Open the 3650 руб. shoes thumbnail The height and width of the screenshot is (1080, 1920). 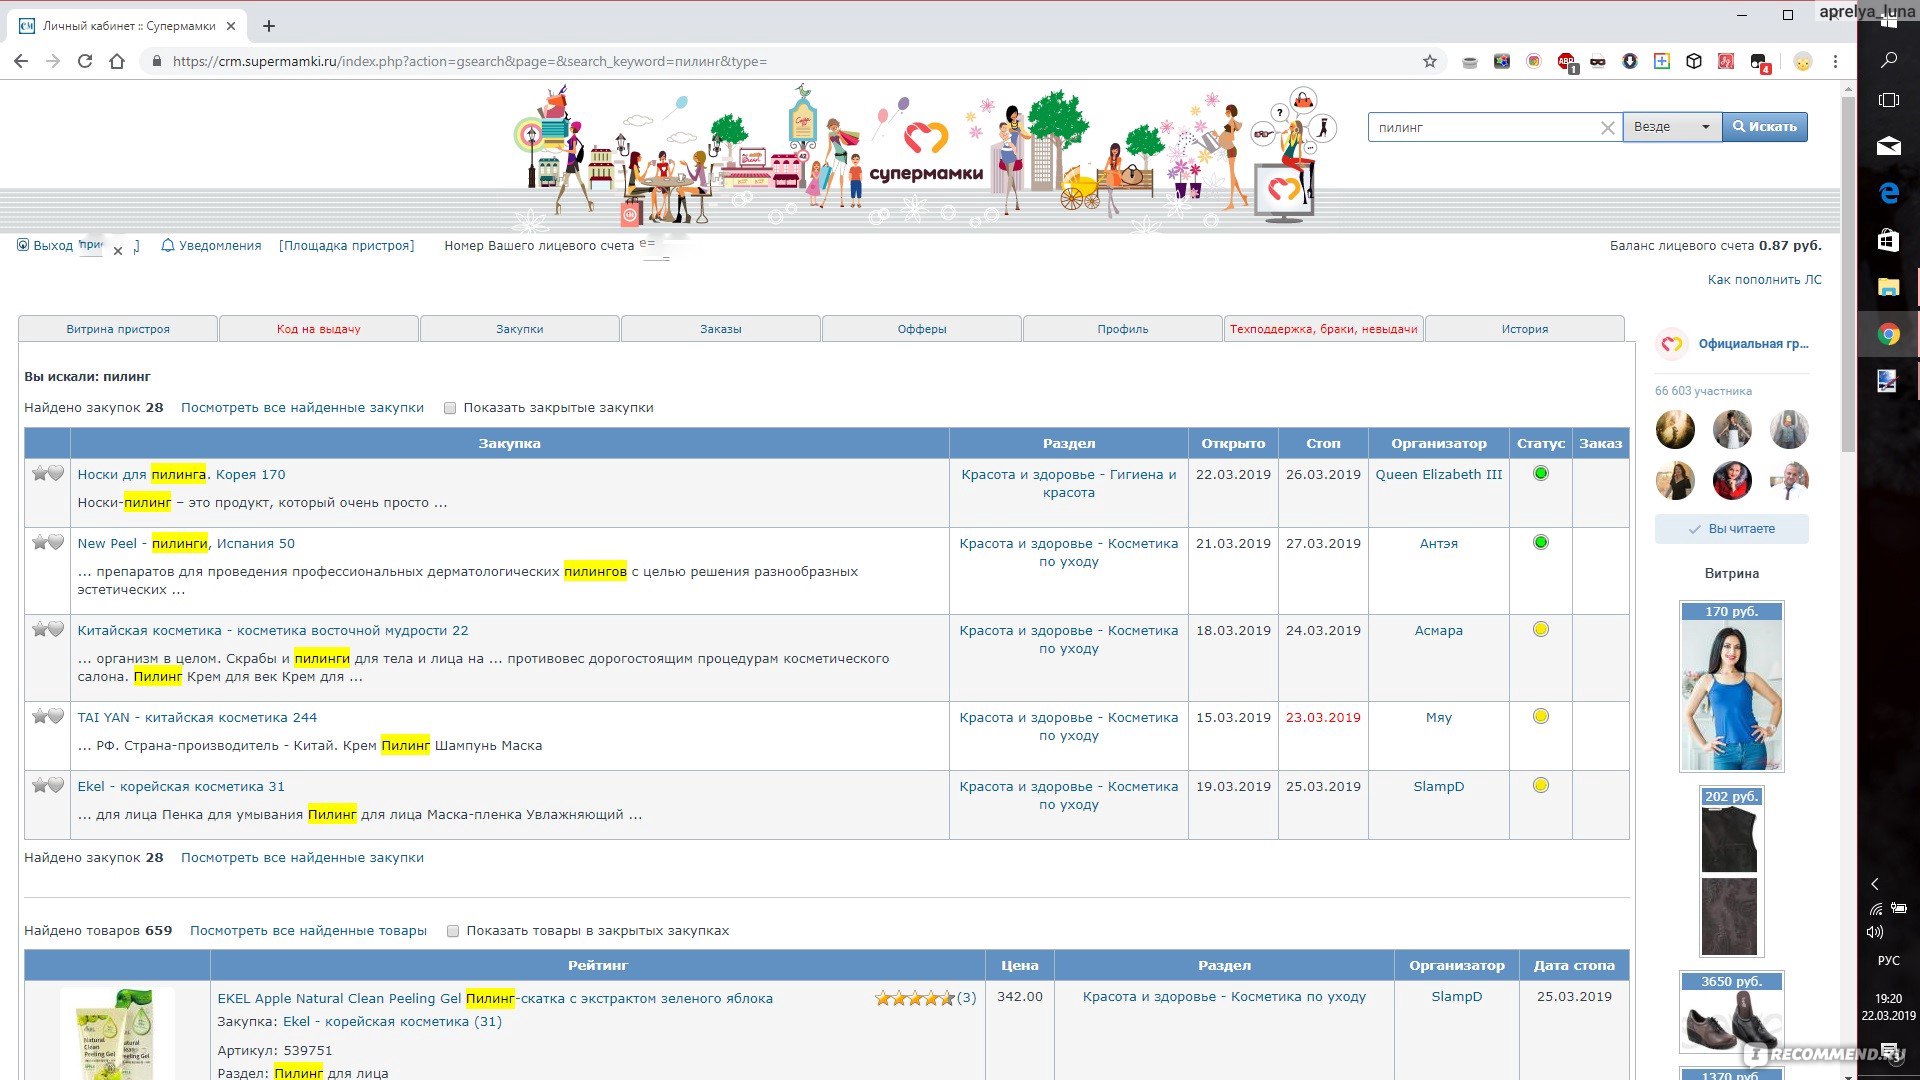coord(1732,1012)
